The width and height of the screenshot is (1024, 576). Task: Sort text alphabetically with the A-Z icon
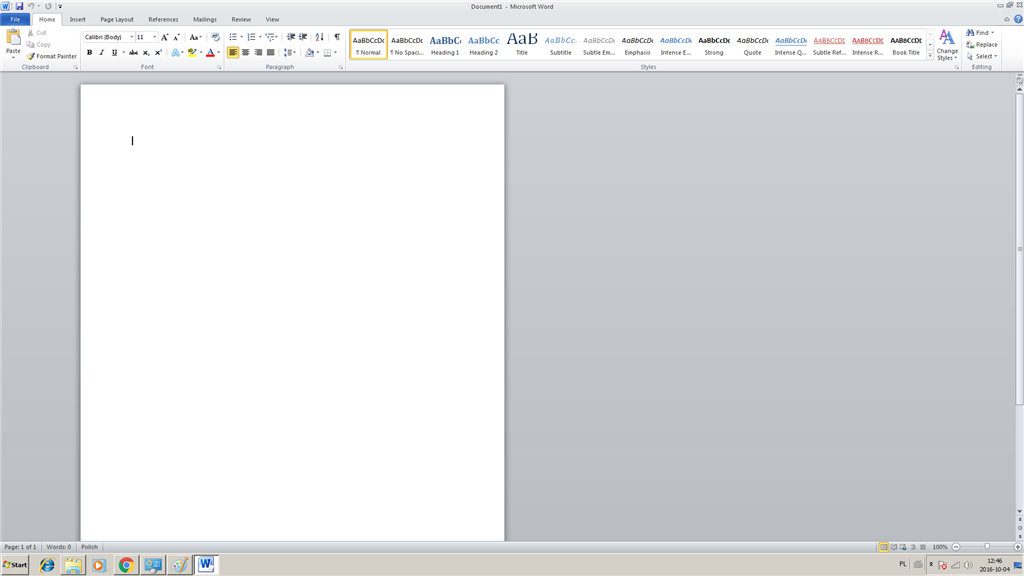[x=319, y=37]
